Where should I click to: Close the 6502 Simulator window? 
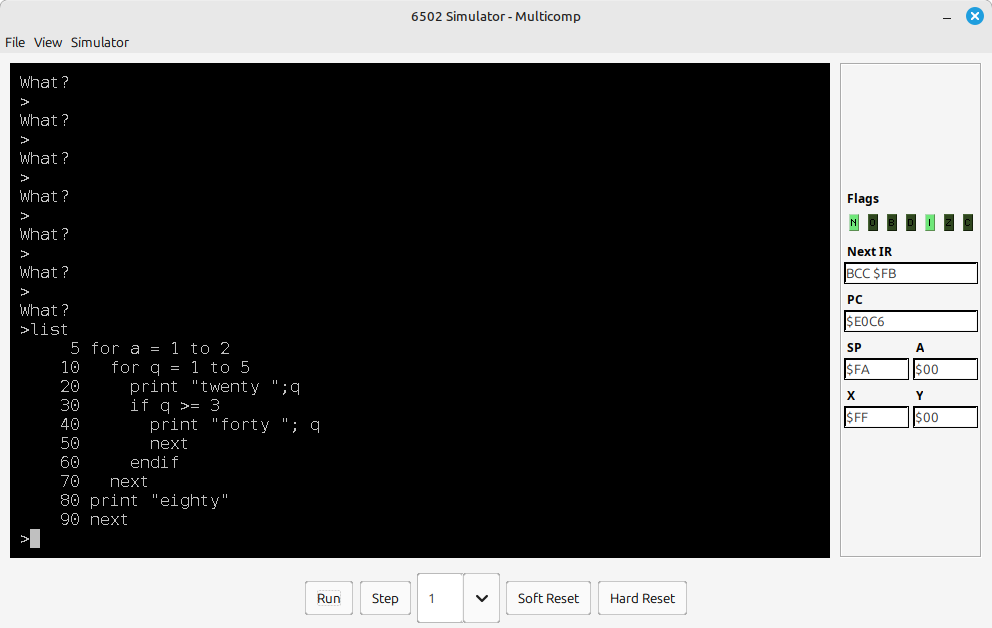(973, 16)
